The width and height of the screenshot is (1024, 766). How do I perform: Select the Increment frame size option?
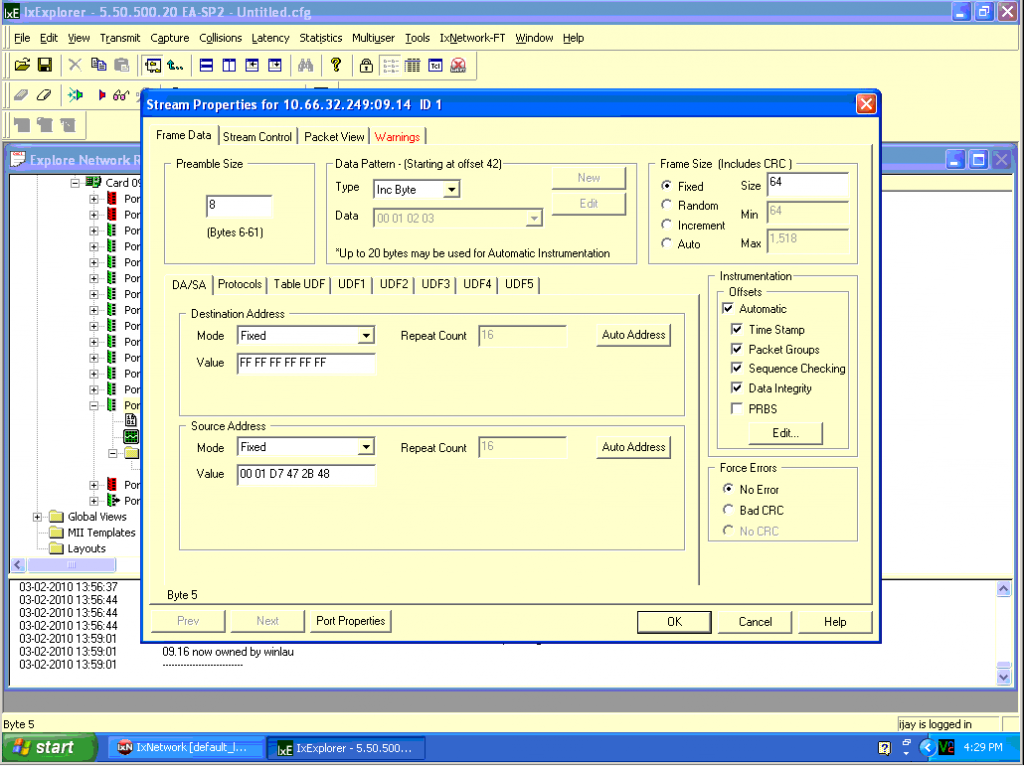(666, 225)
